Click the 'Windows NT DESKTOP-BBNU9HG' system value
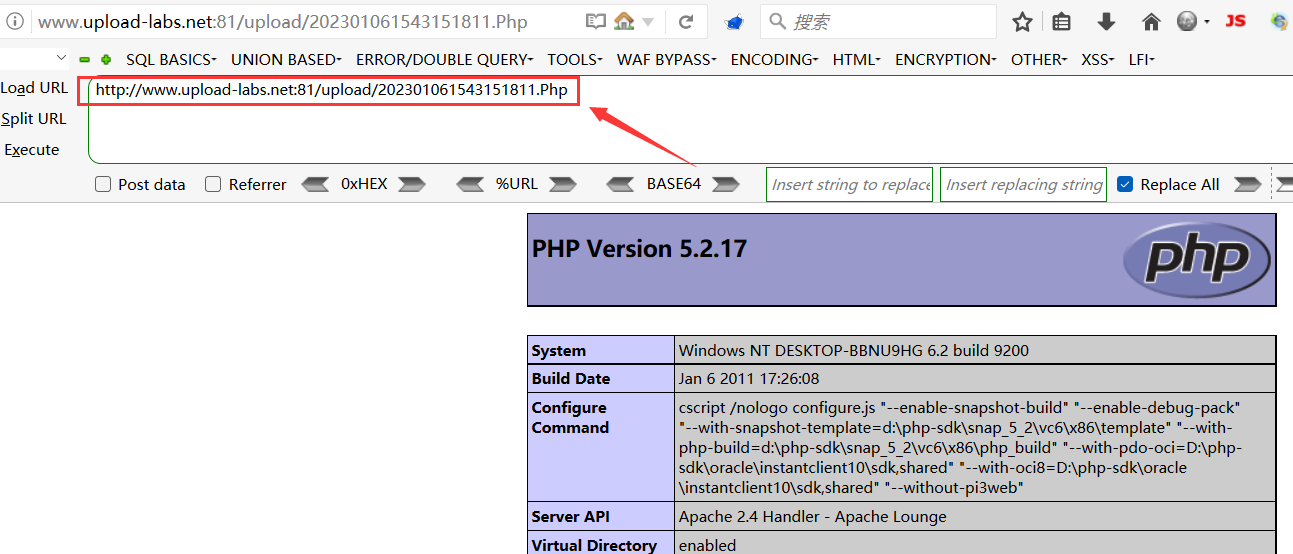Viewport: 1293px width, 554px height. coord(853,351)
